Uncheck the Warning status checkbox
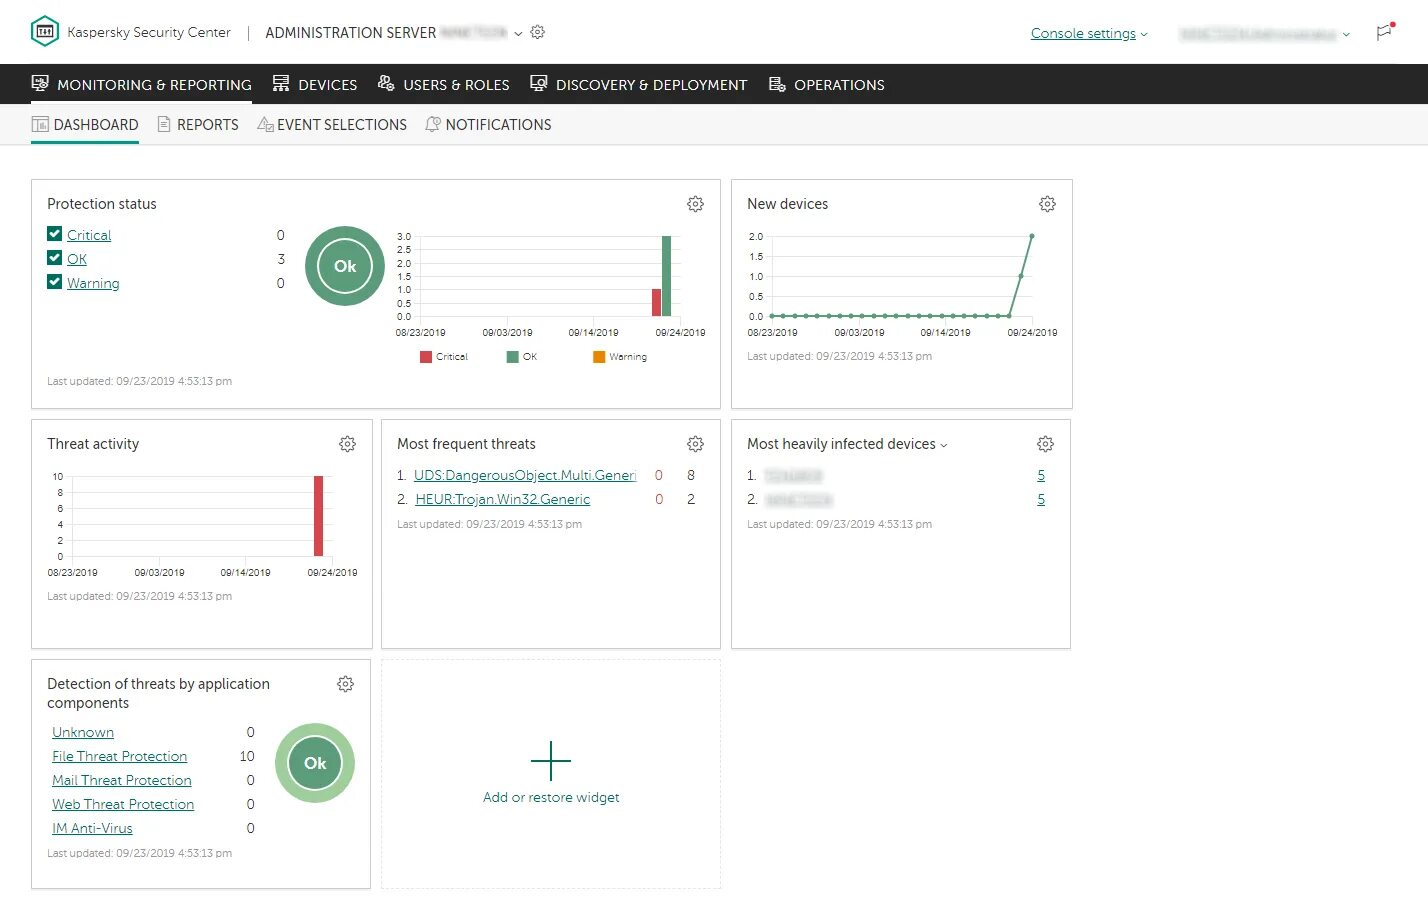This screenshot has width=1428, height=913. click(x=54, y=281)
